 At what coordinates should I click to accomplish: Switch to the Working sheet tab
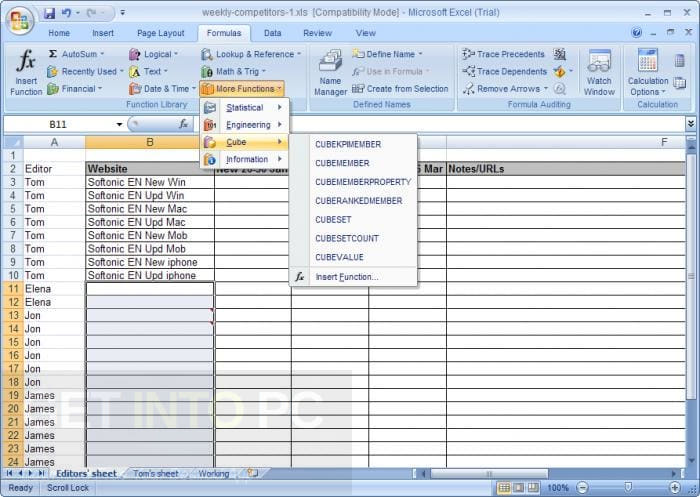pos(213,474)
